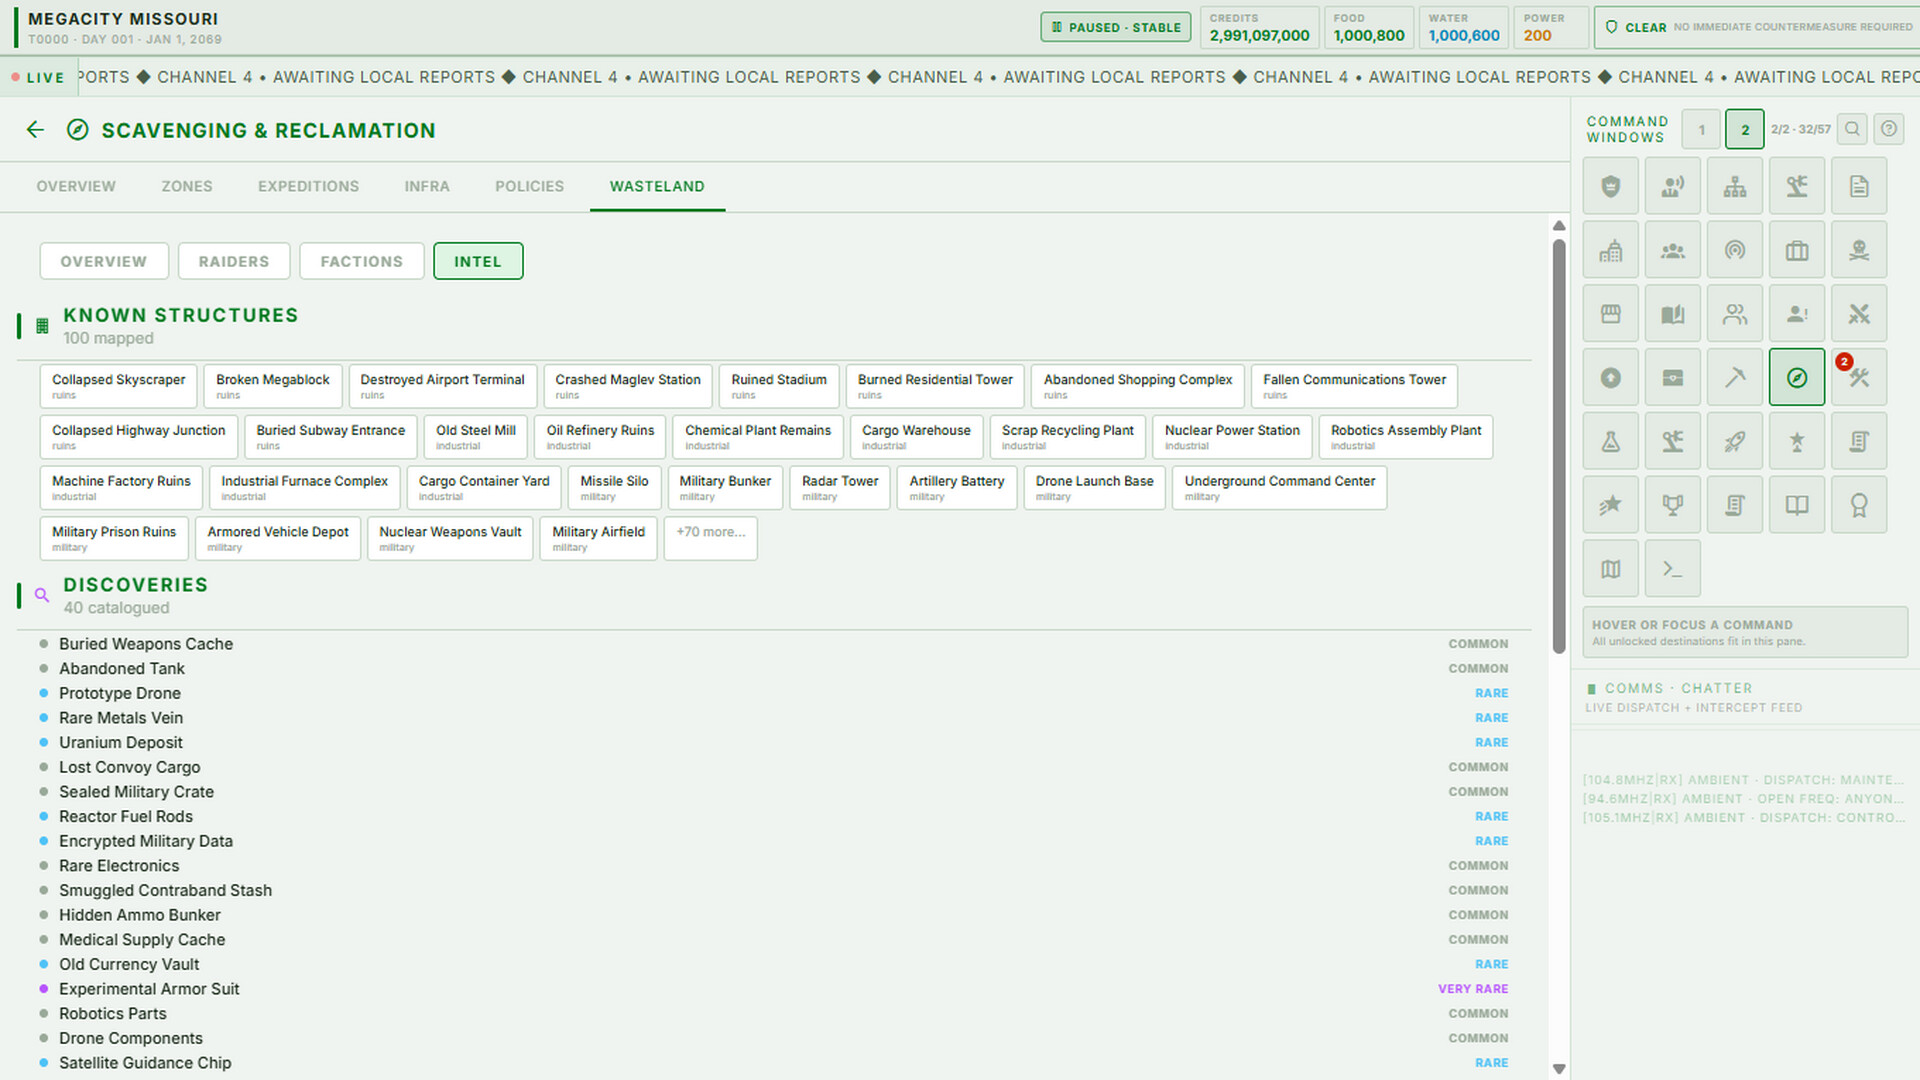
Task: Open the hierarchy org-chart command icon
Action: tap(1734, 186)
